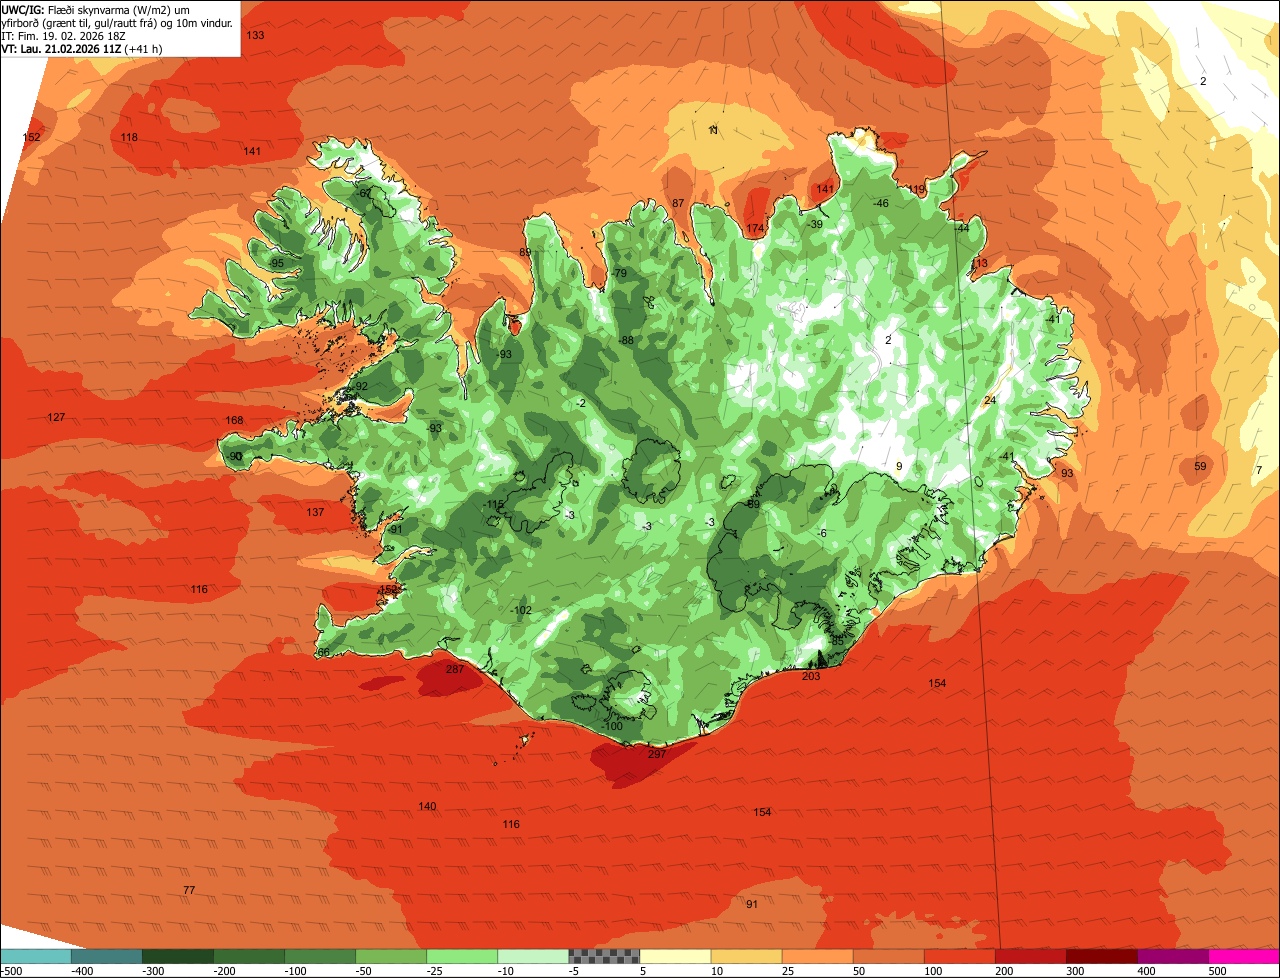The width and height of the screenshot is (1280, 978).
Task: Click the map value 297
Action: click(x=656, y=754)
